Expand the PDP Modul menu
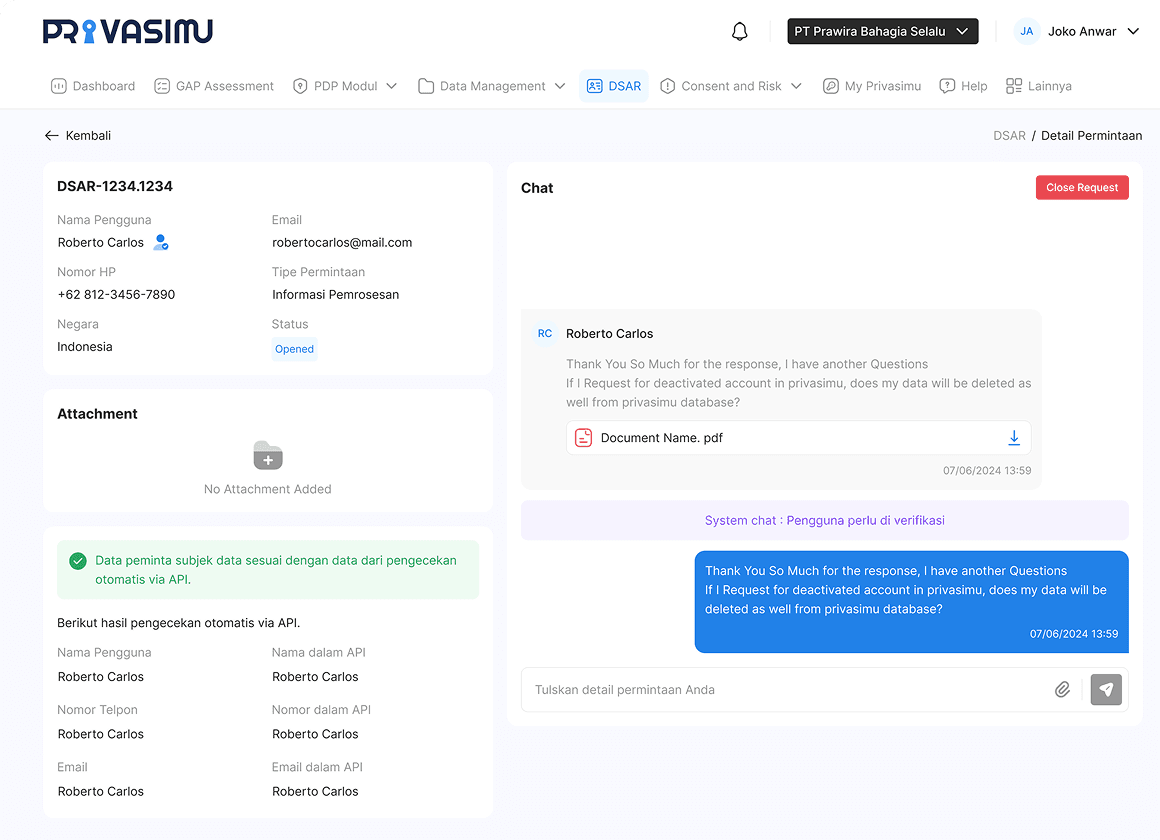The image size is (1160, 840). pos(345,86)
